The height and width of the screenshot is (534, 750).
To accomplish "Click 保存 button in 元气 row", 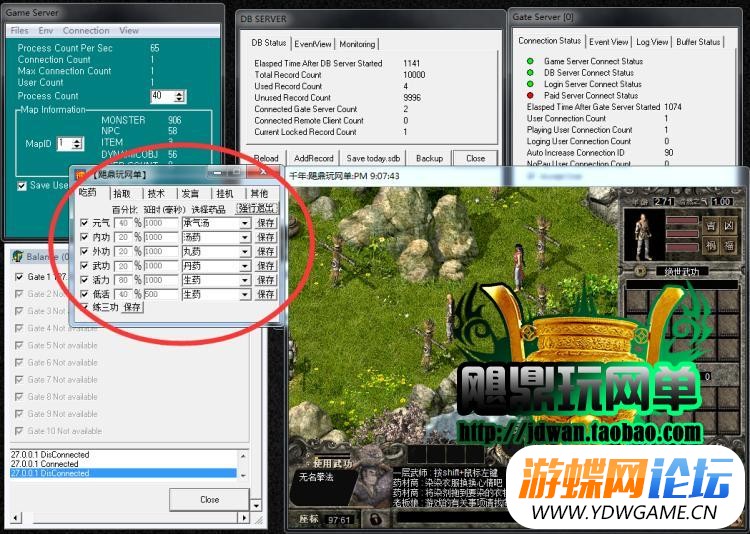I will (266, 223).
